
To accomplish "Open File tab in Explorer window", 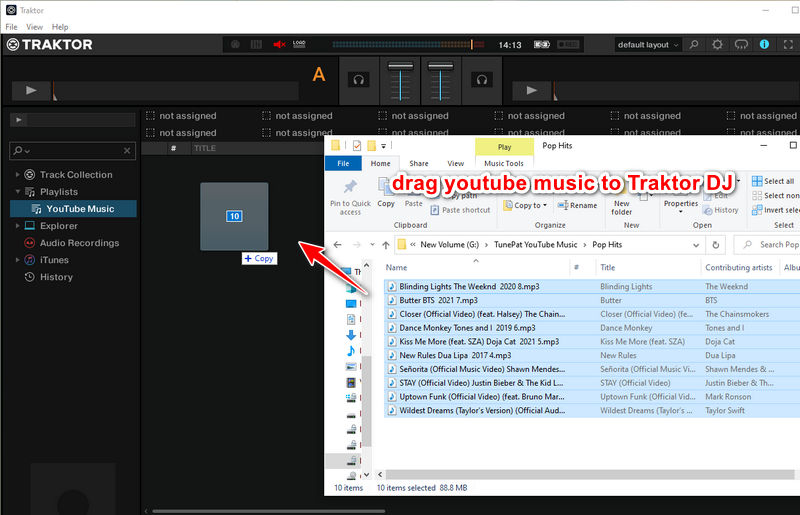I will 343,163.
